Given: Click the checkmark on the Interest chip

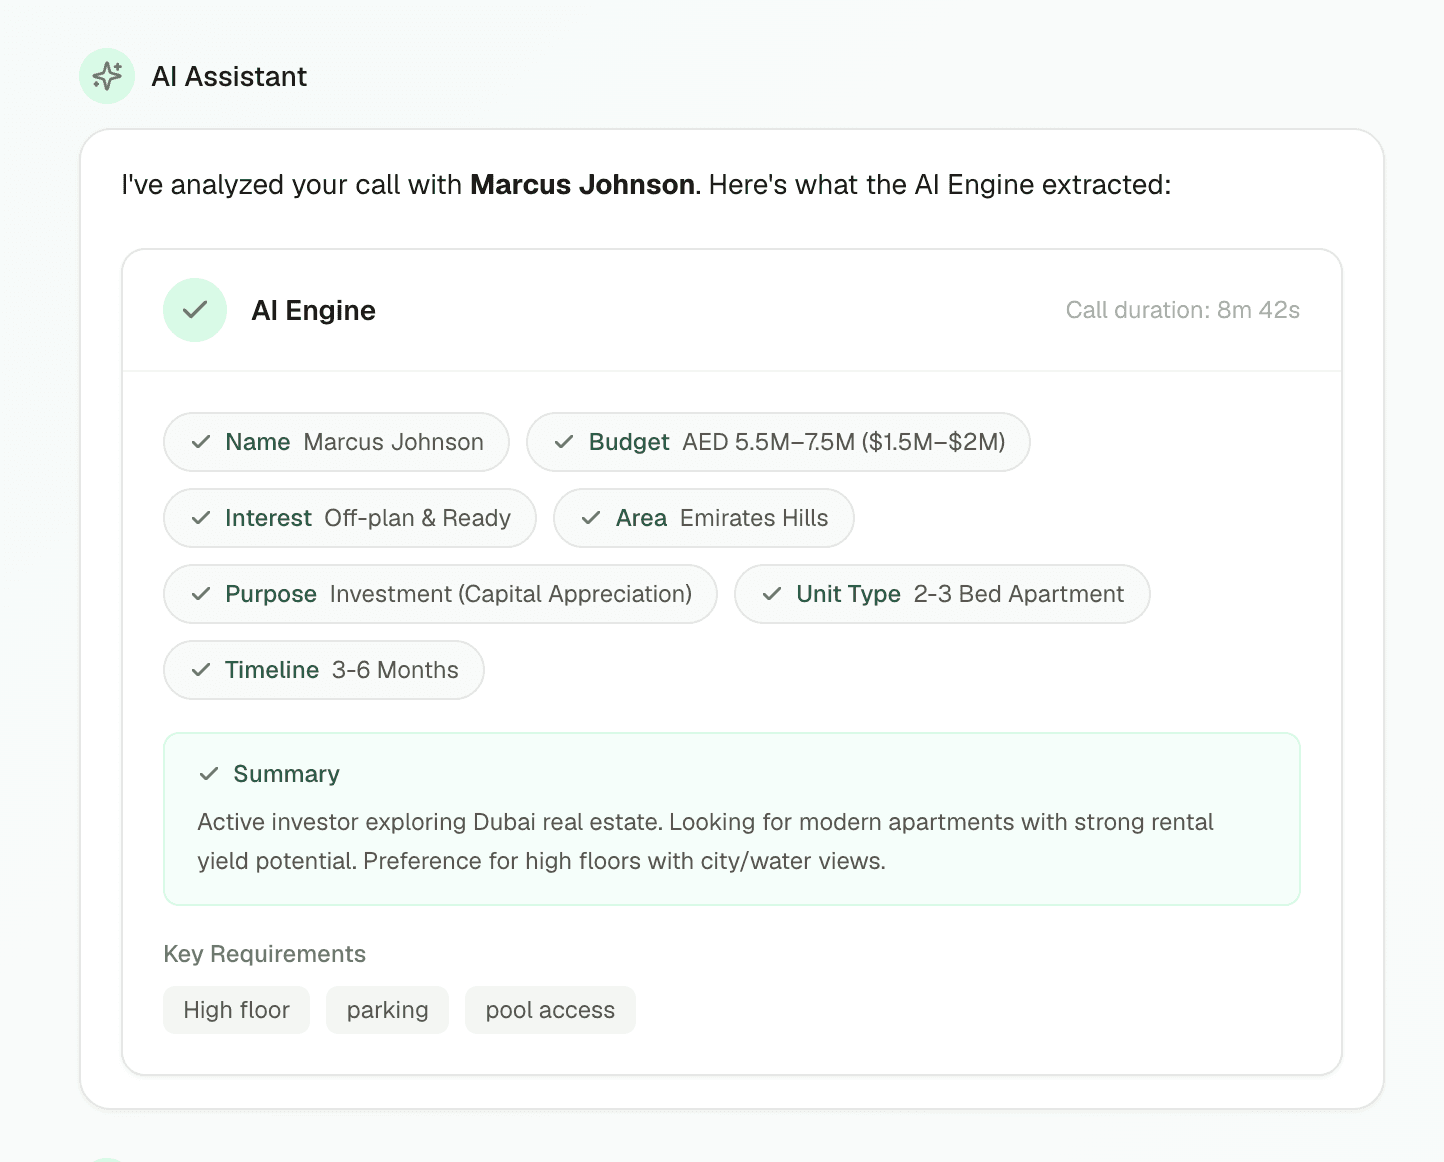Looking at the screenshot, I should [201, 518].
